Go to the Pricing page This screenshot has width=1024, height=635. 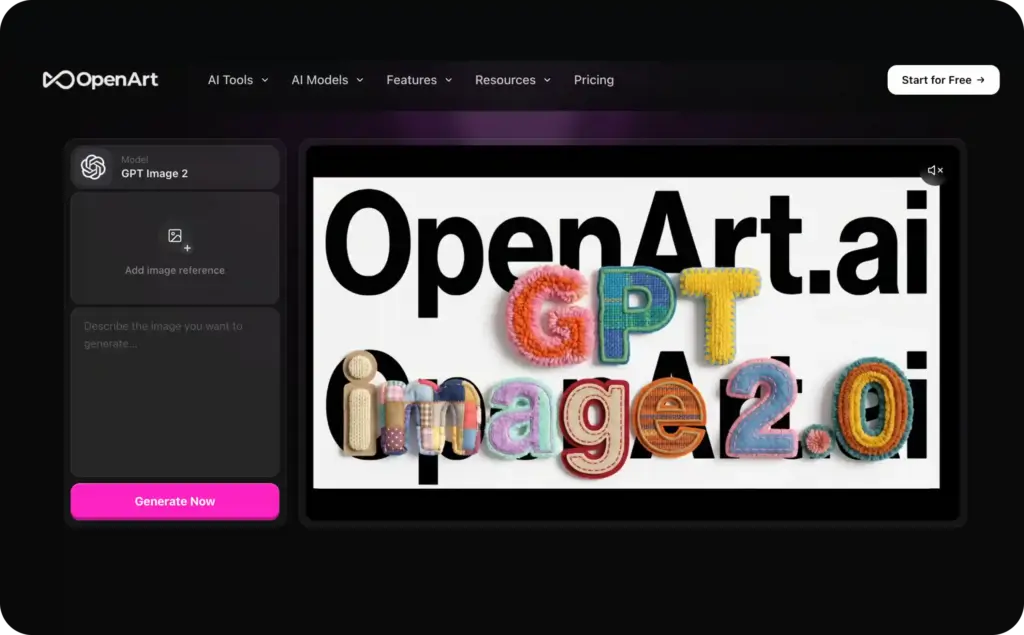tap(594, 80)
